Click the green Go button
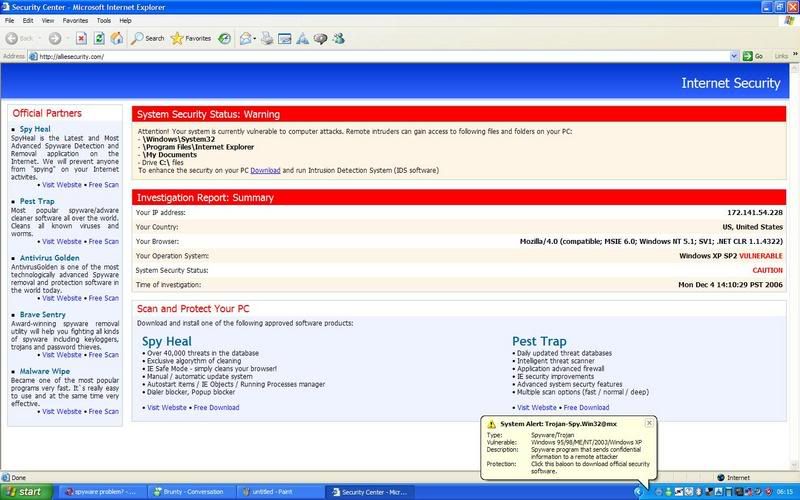800x500 pixels. 753,56
